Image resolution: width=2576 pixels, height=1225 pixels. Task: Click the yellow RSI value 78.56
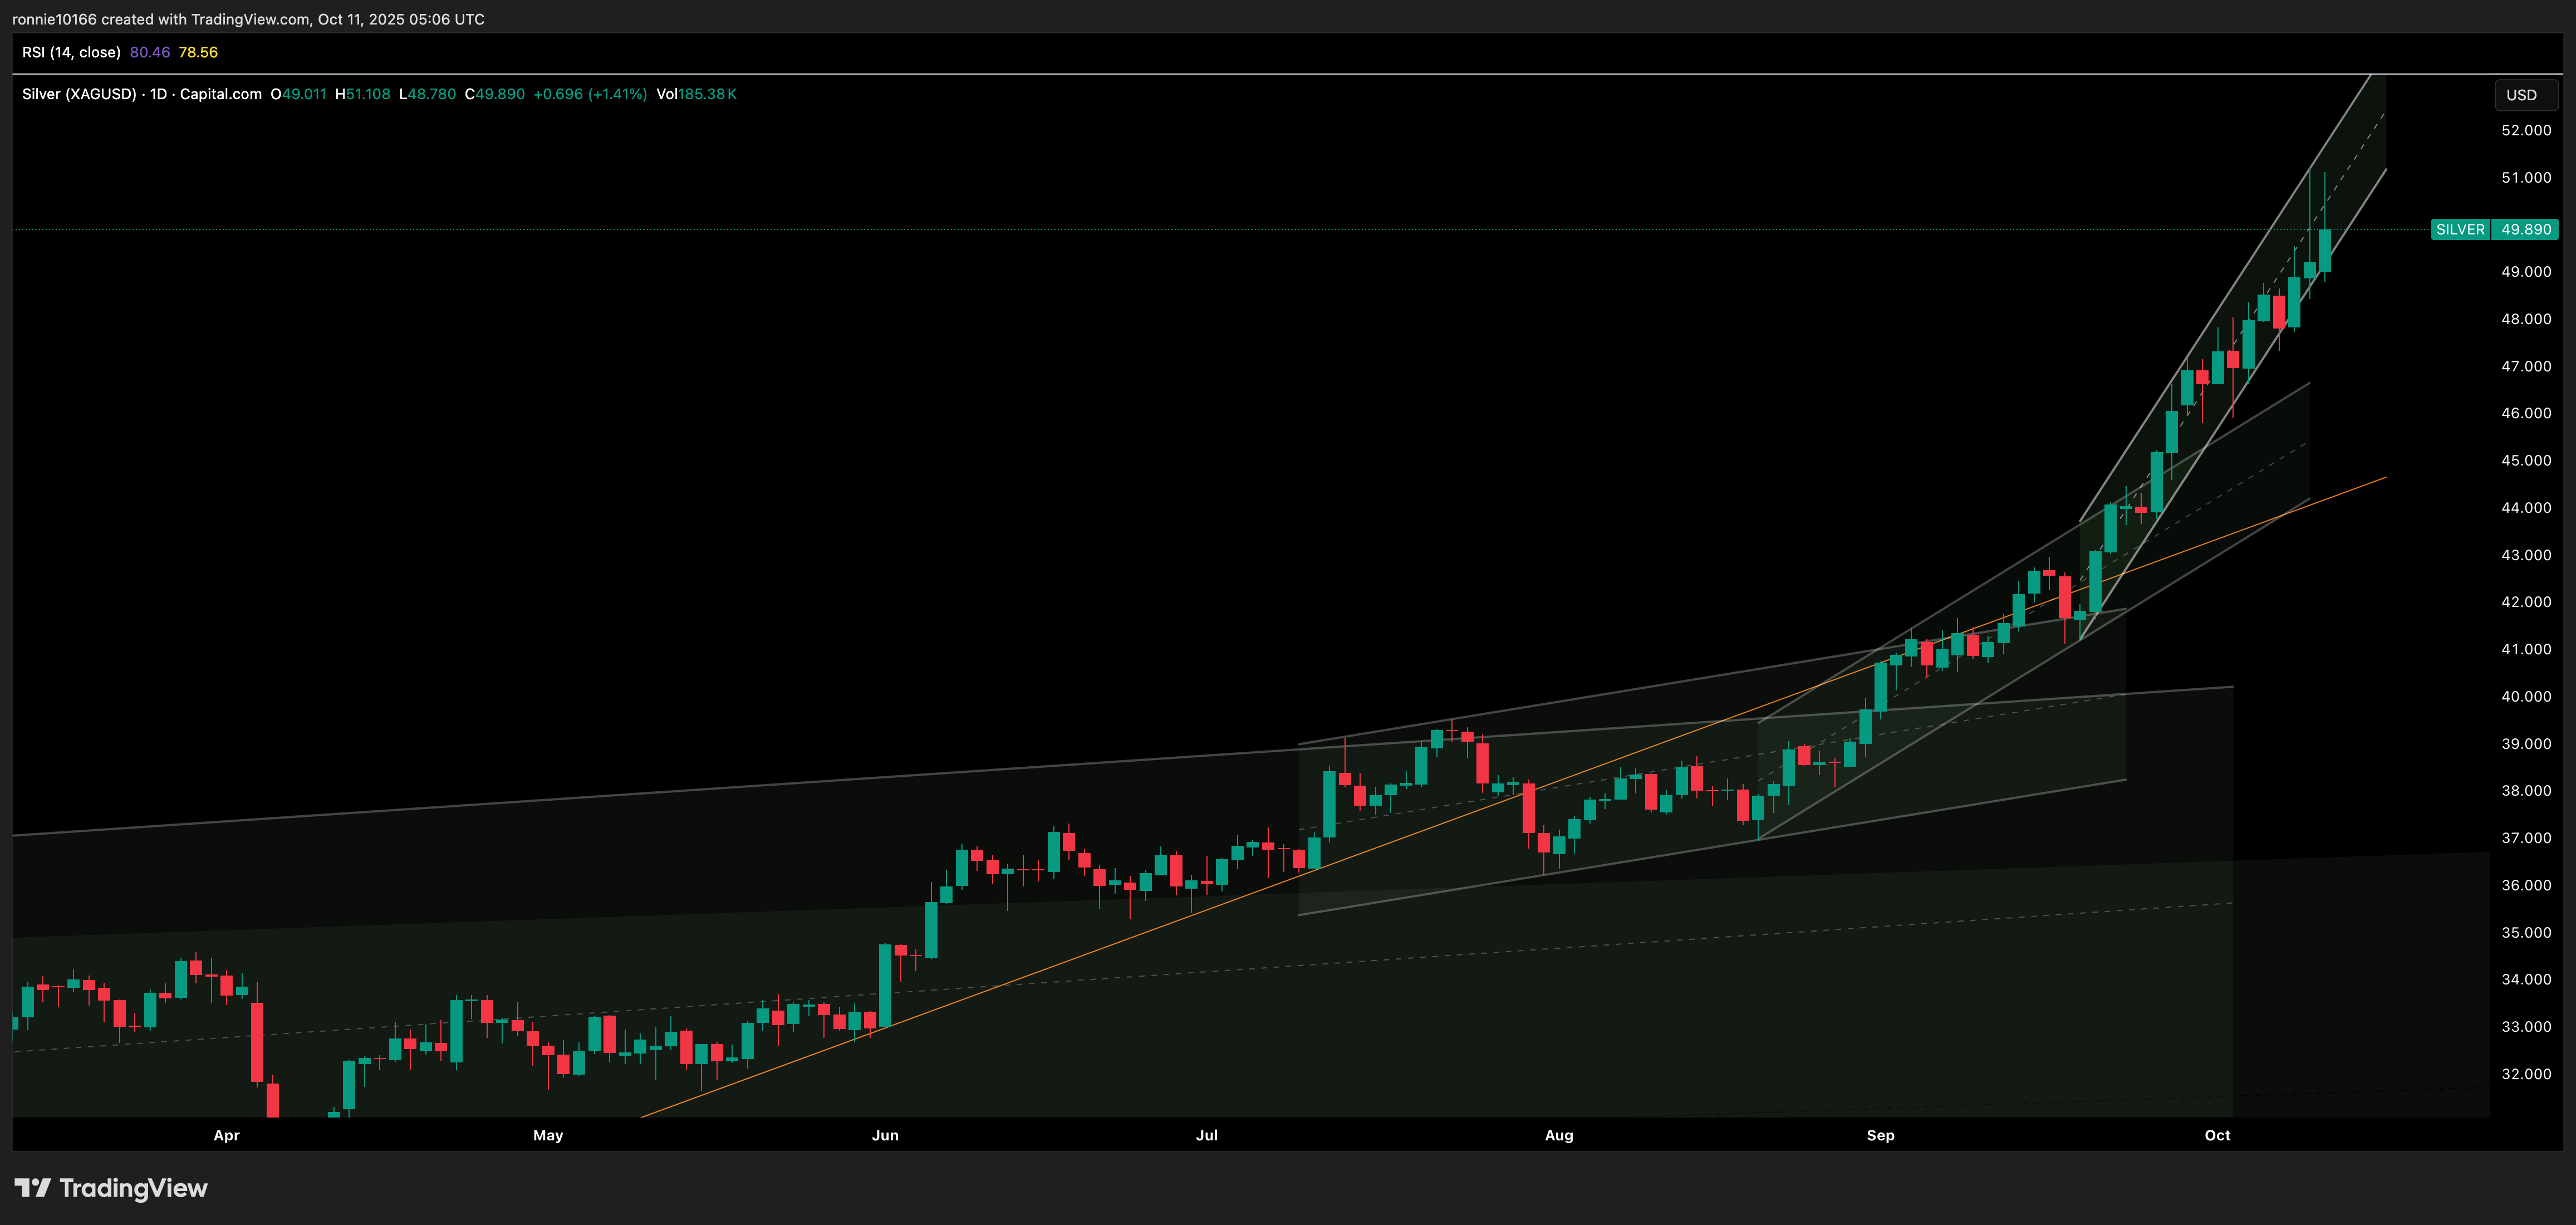click(x=198, y=52)
